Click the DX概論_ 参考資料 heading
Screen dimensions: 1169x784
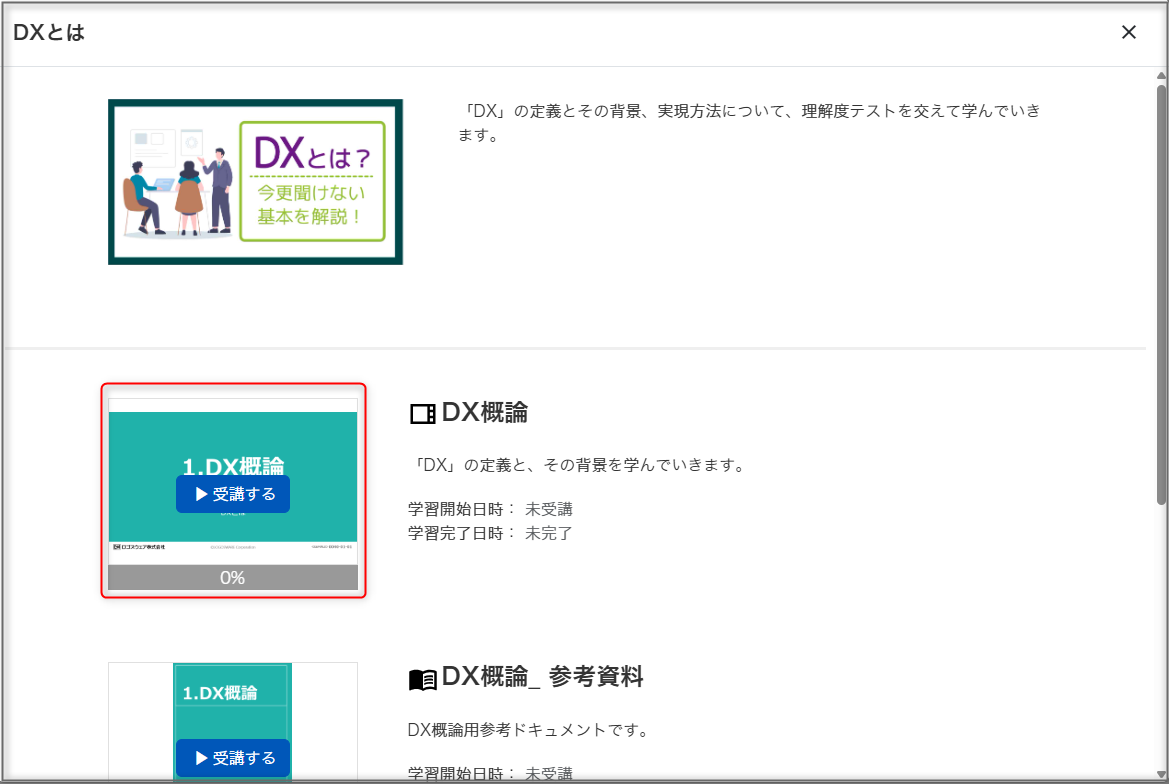542,677
